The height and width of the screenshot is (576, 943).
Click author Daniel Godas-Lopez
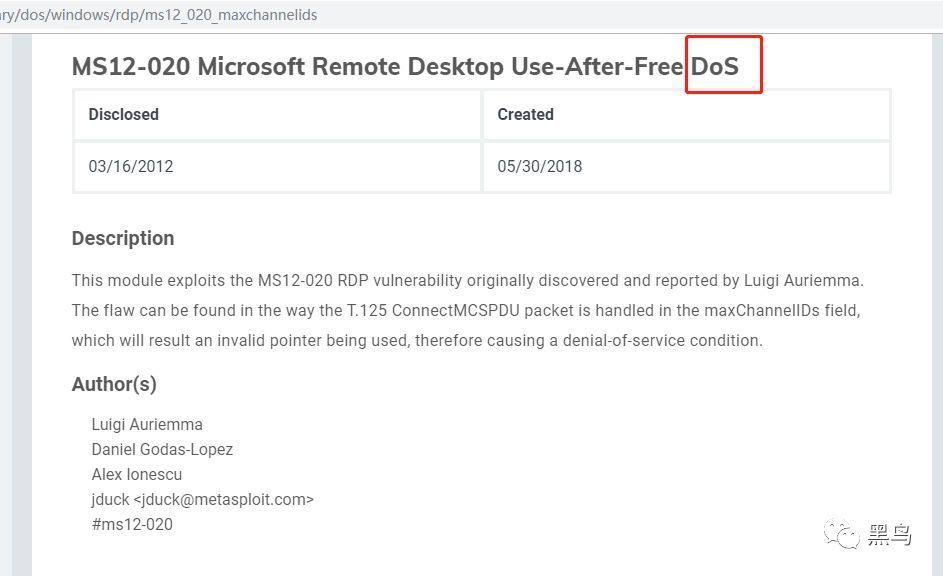pyautogui.click(x=162, y=449)
